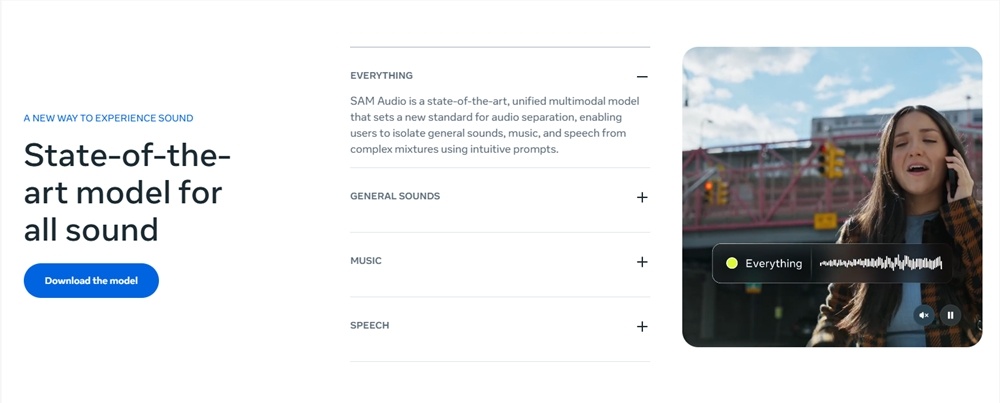The height and width of the screenshot is (403, 1000).
Task: Open the MUSIC accordion heading
Action: tap(366, 261)
